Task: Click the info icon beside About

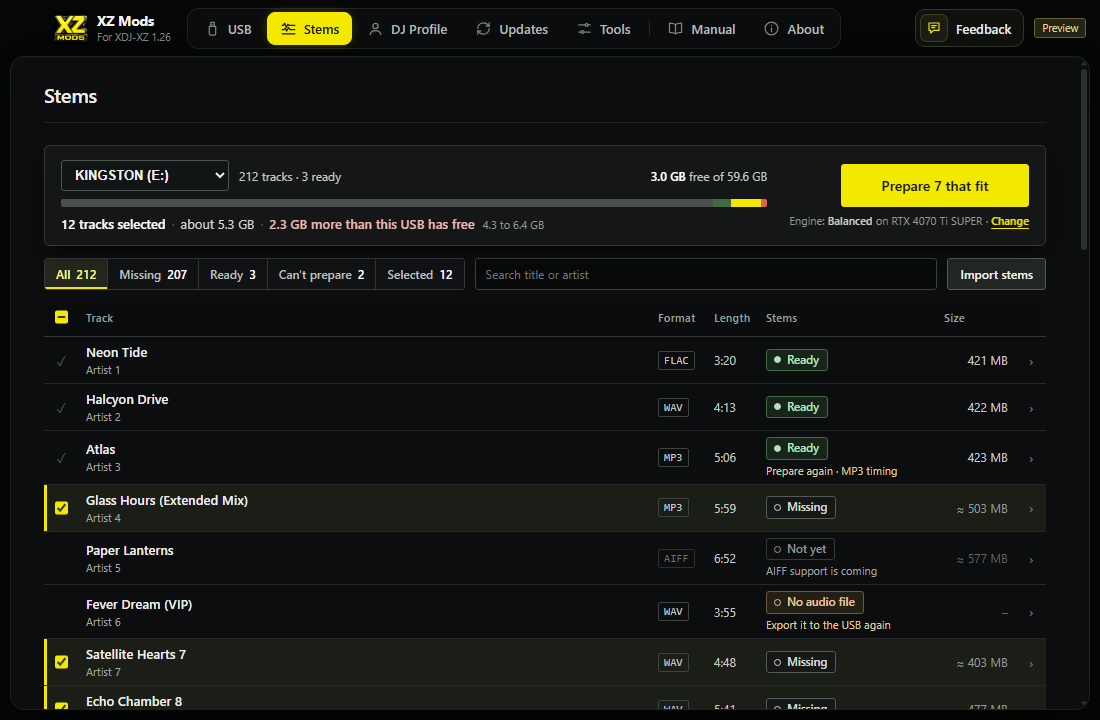Action: [x=771, y=29]
